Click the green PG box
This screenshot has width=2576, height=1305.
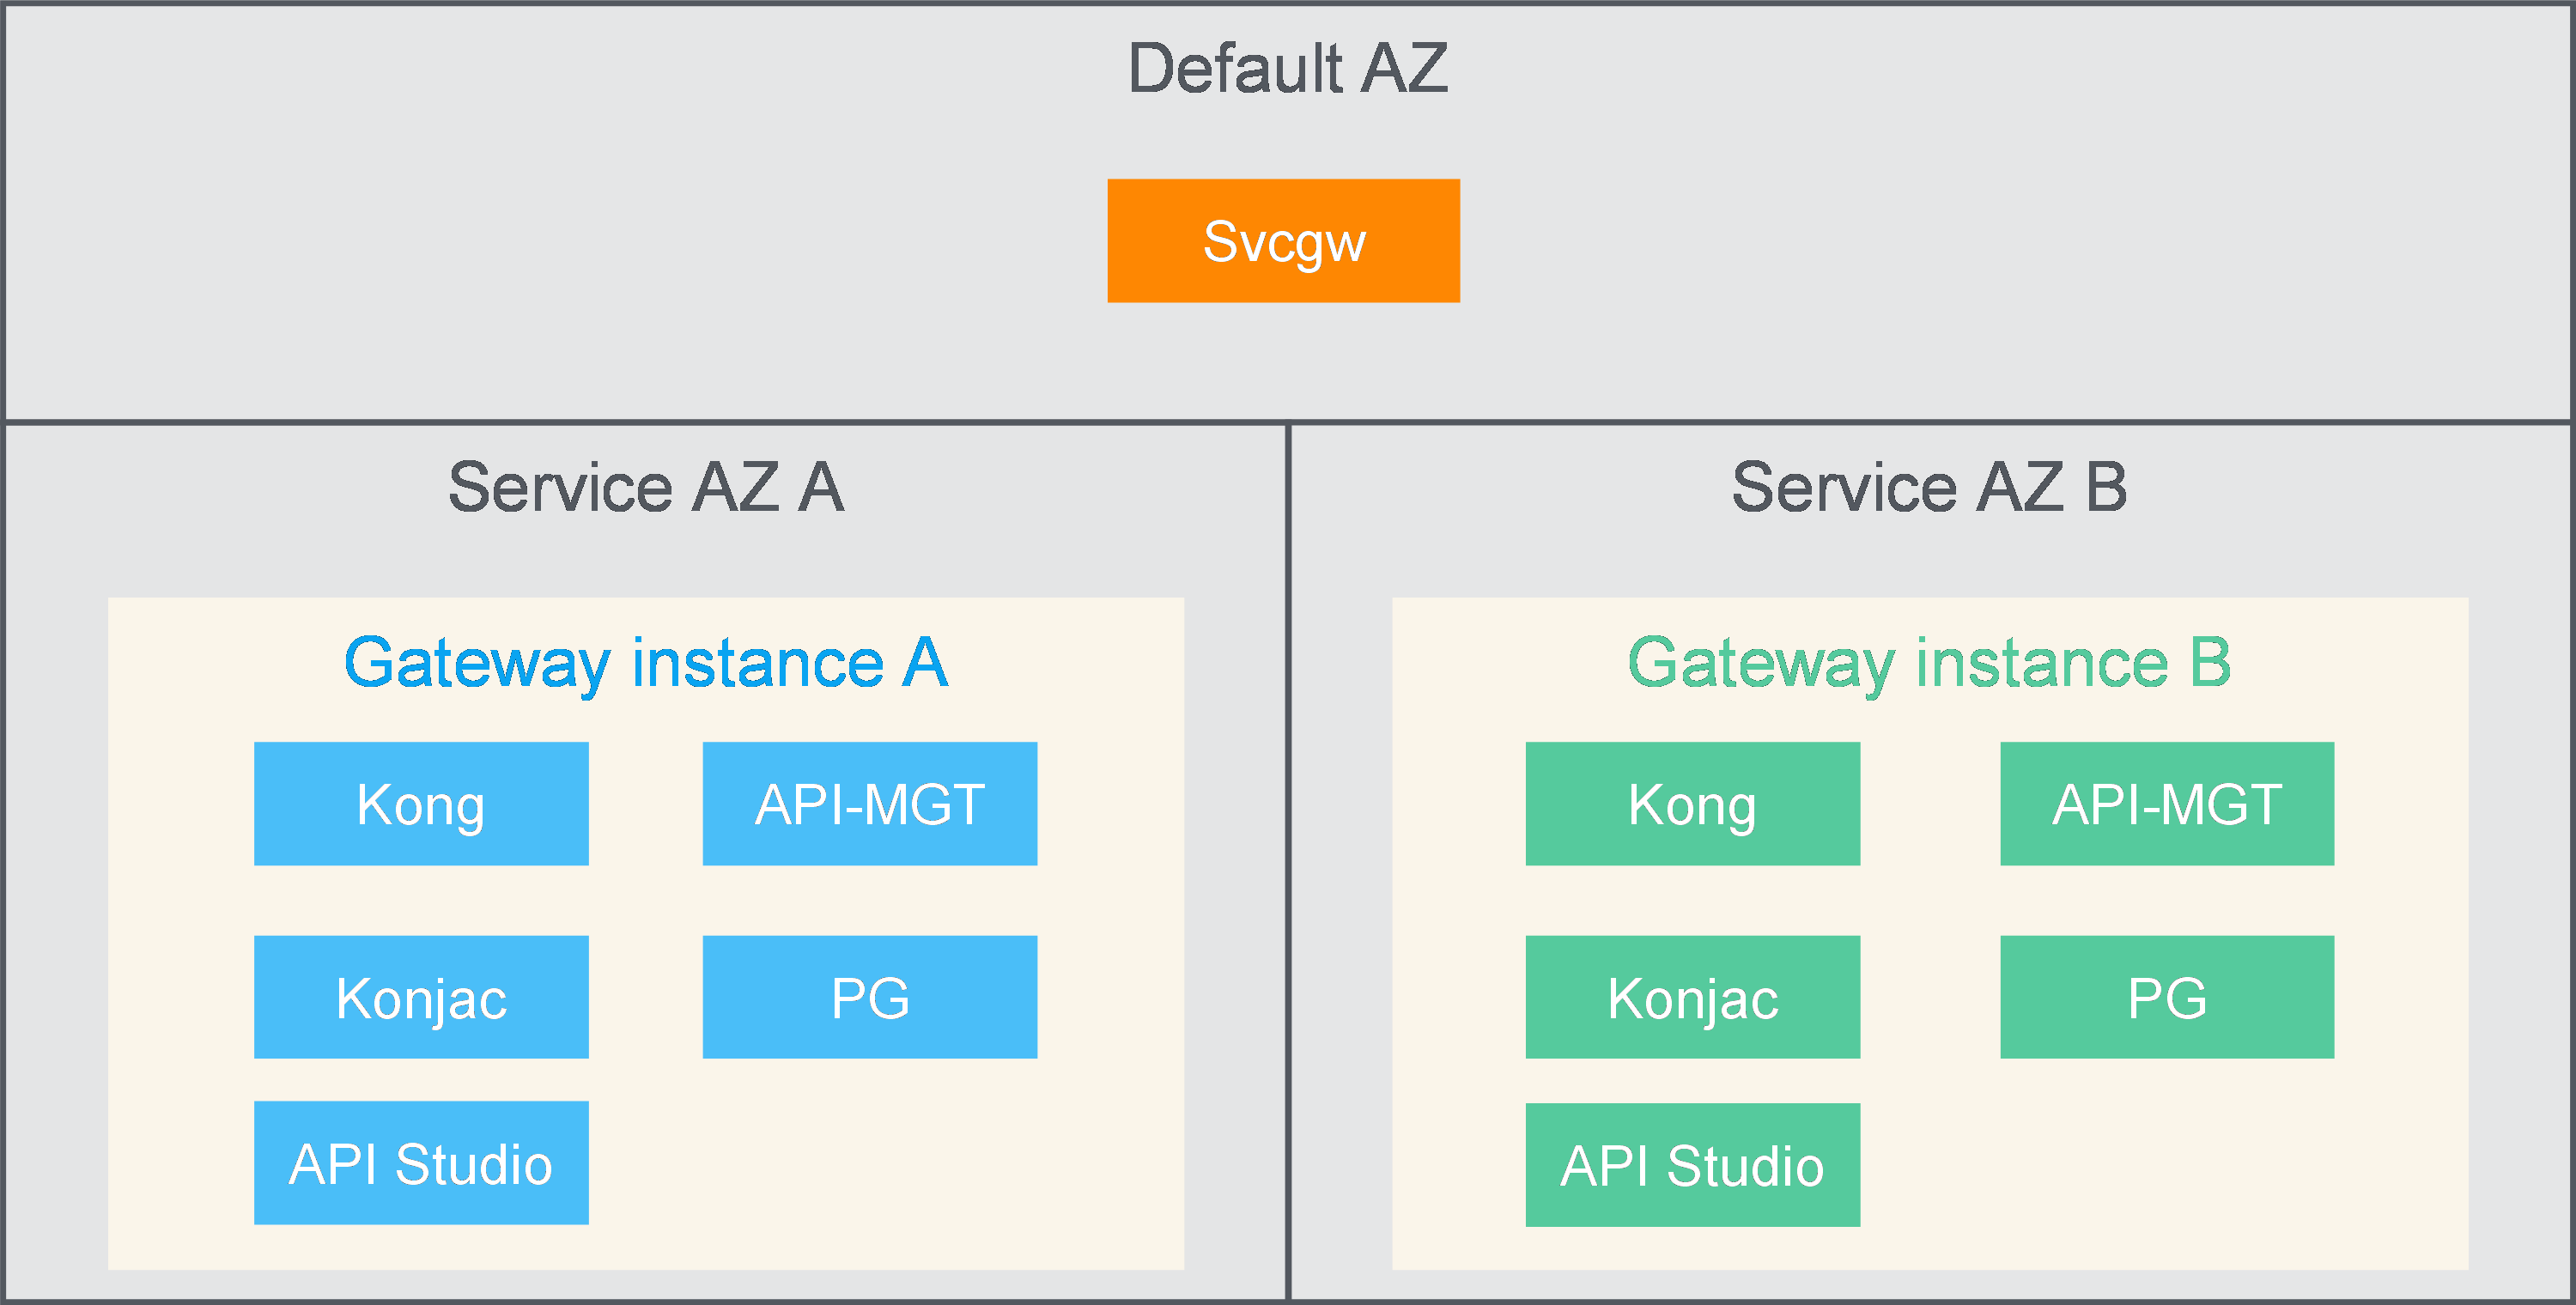click(2166, 997)
